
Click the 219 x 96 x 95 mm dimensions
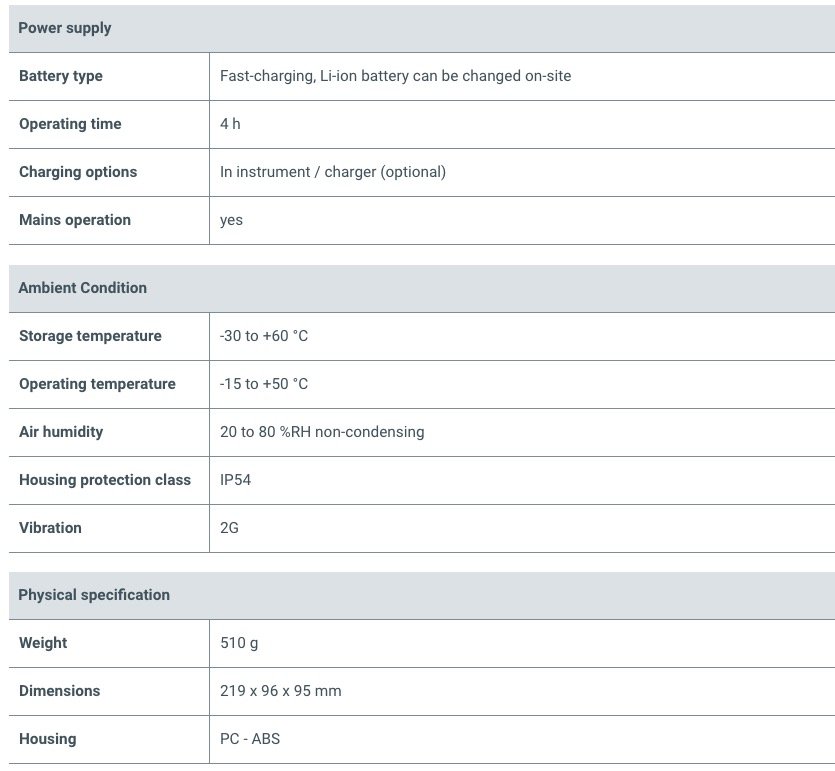coord(281,691)
